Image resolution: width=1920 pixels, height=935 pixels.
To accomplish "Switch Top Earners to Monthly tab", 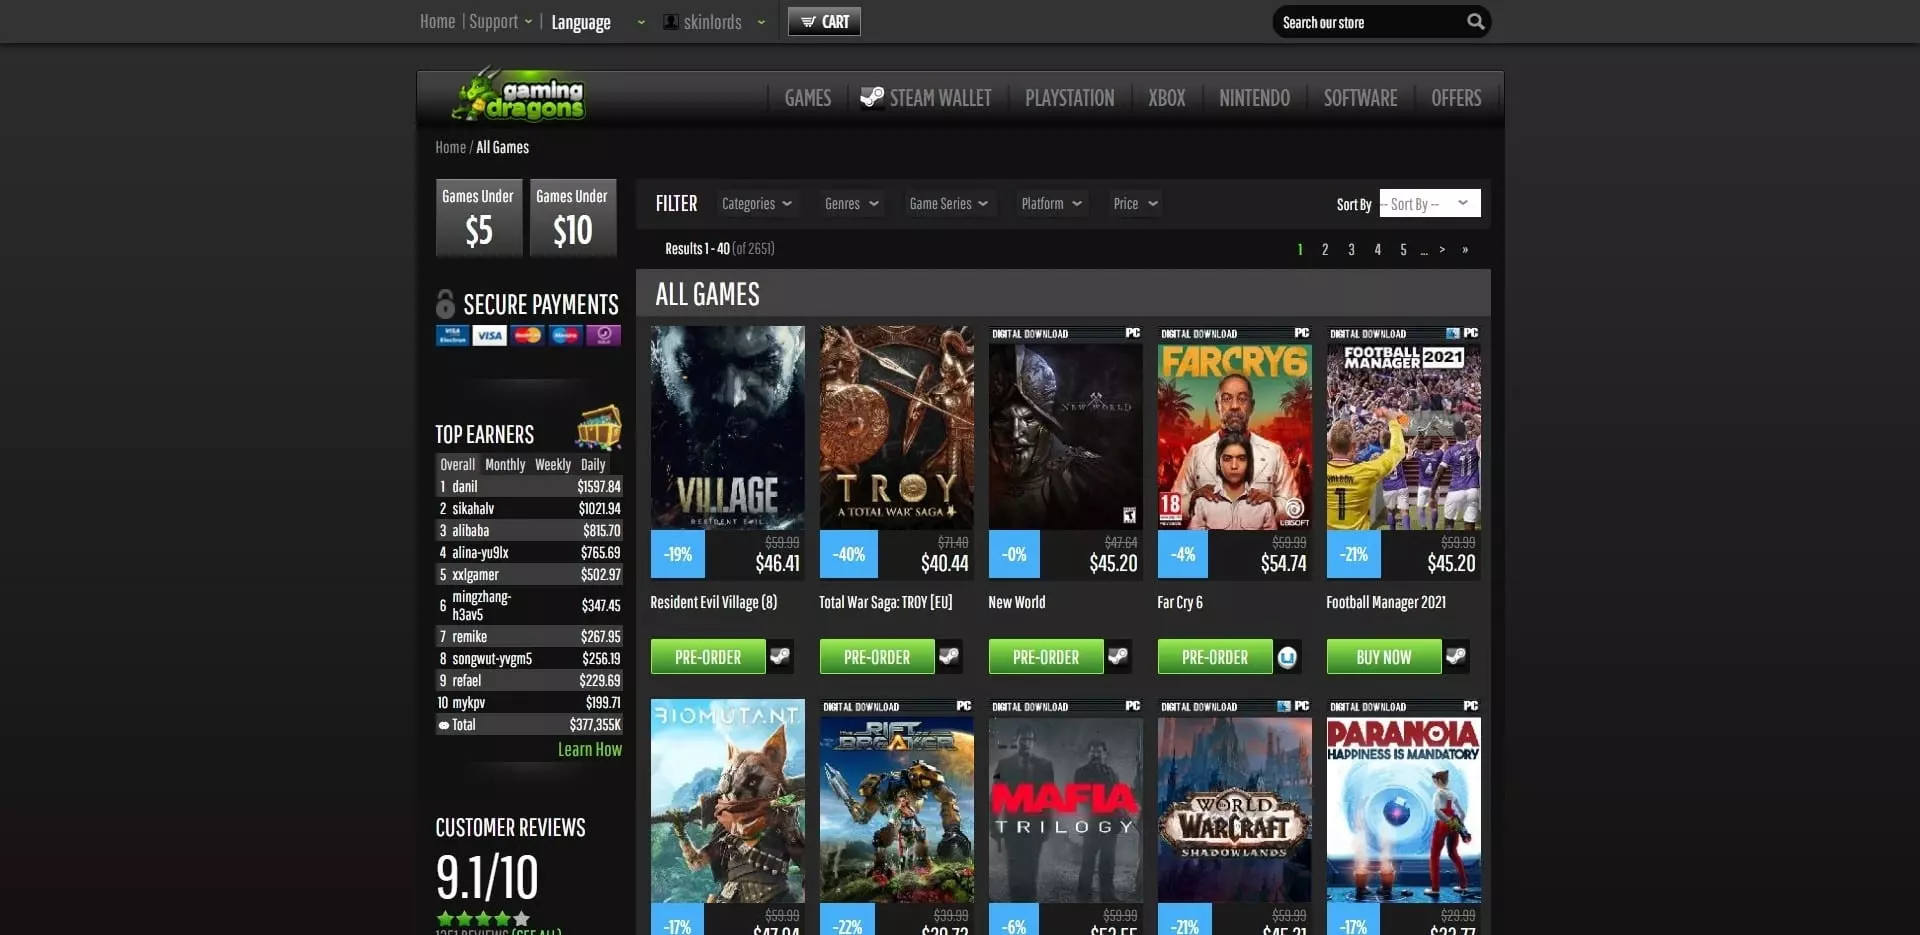I will click(x=505, y=464).
